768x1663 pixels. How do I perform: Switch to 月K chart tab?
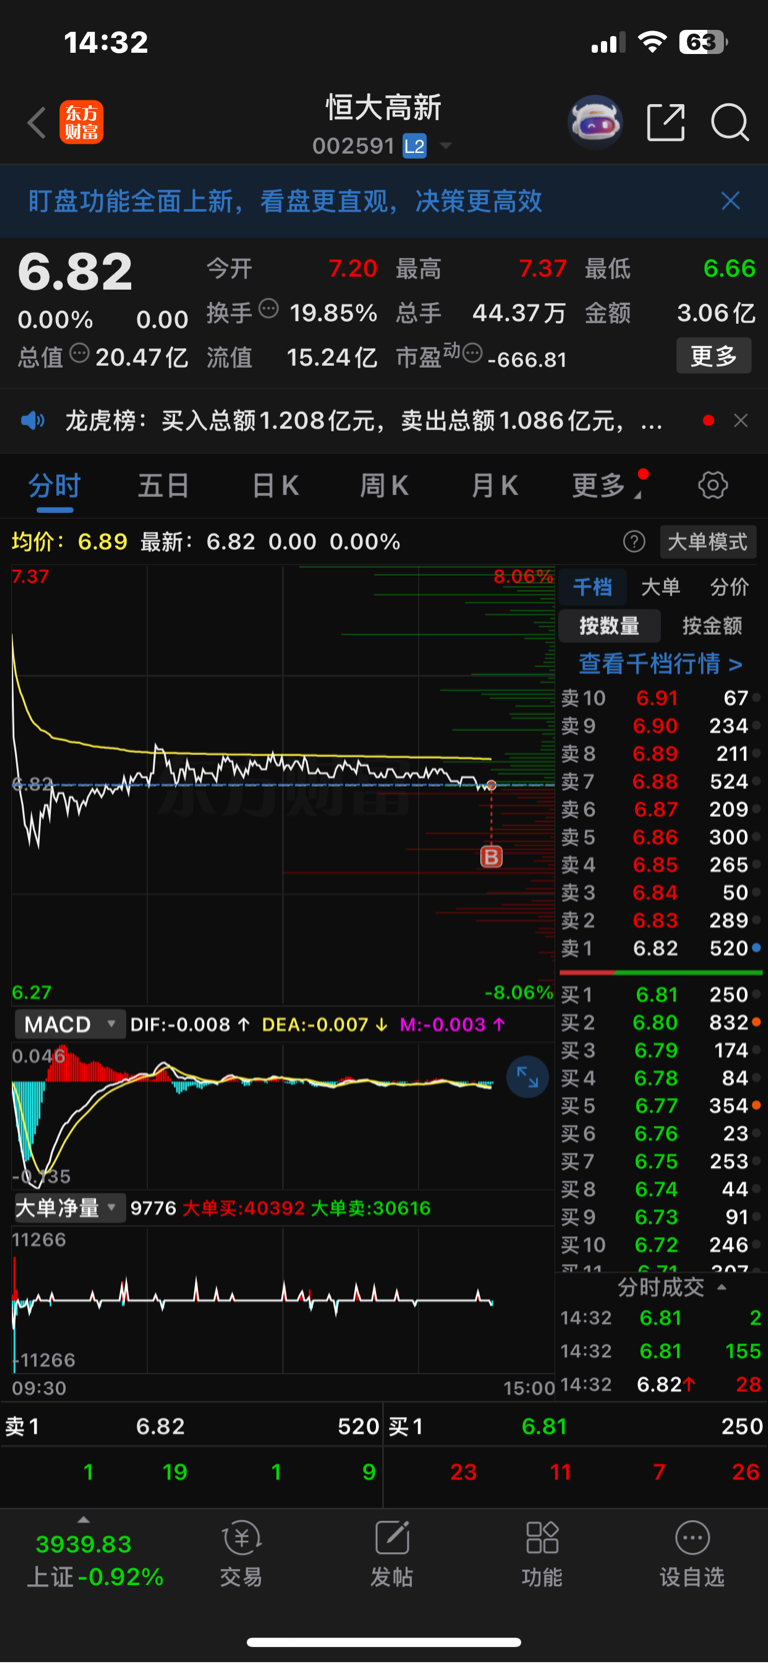pos(494,486)
